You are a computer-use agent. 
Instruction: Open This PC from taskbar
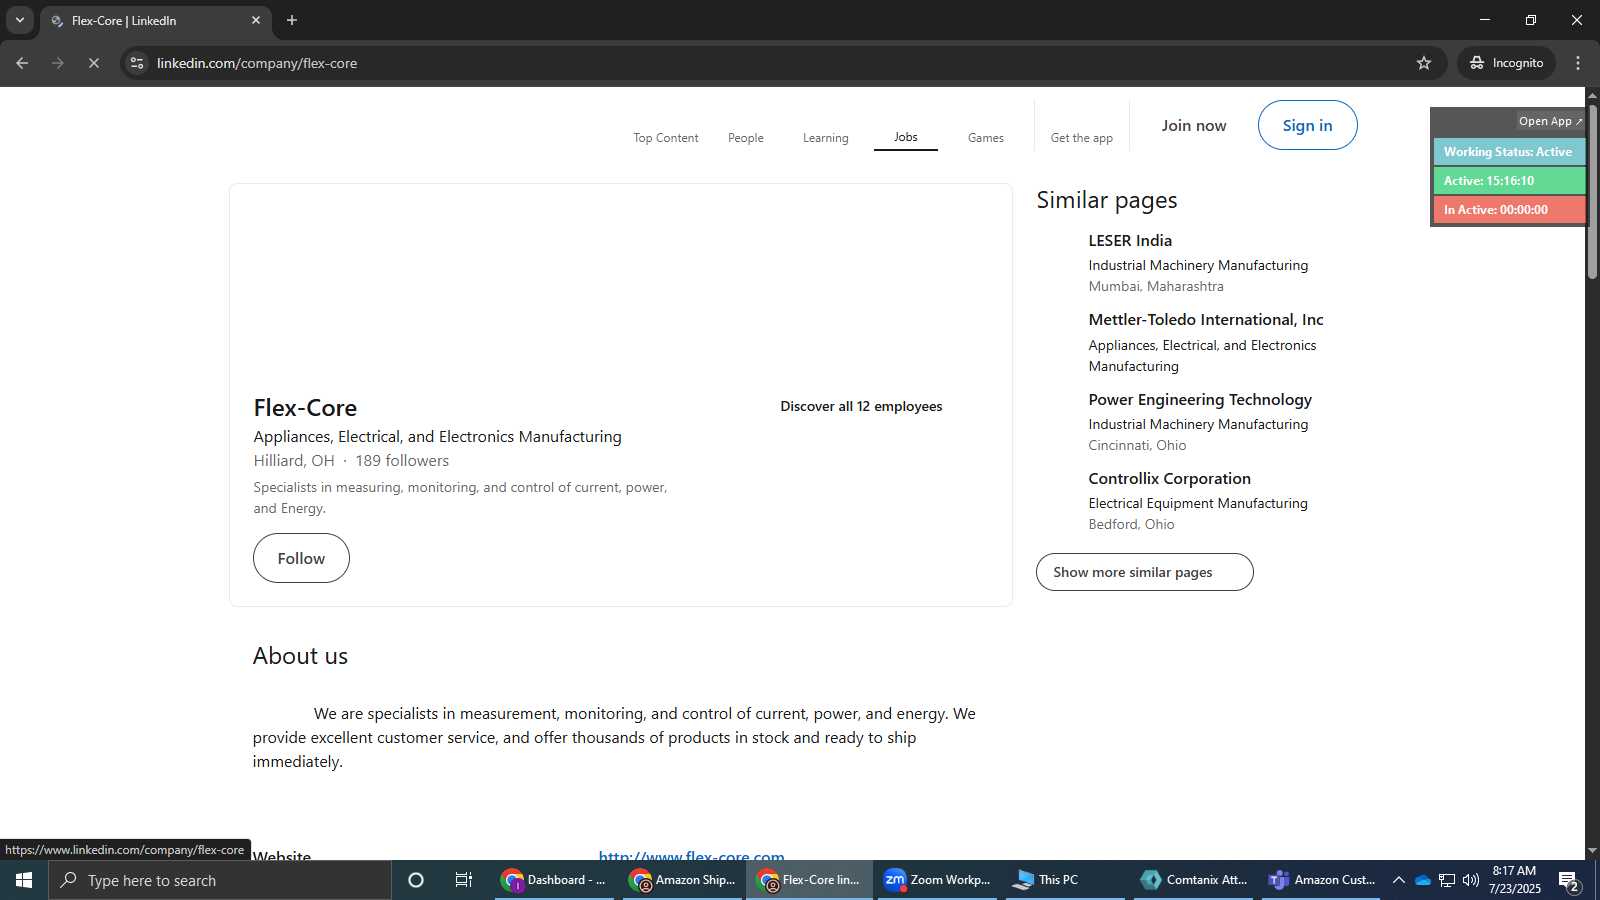[1065, 880]
